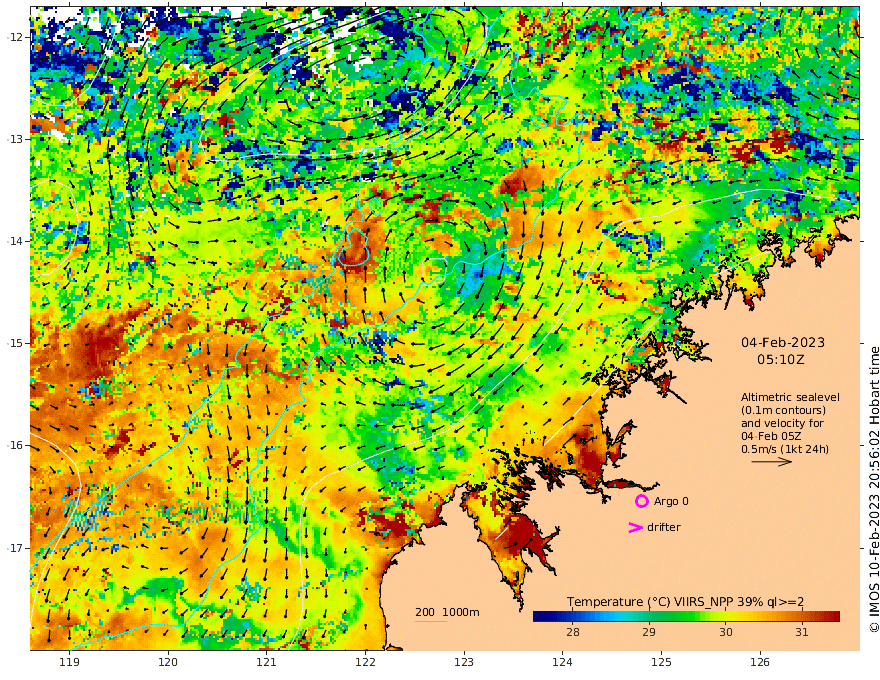Click the latitude '-14' axis label
880x680 pixels.
16,241
